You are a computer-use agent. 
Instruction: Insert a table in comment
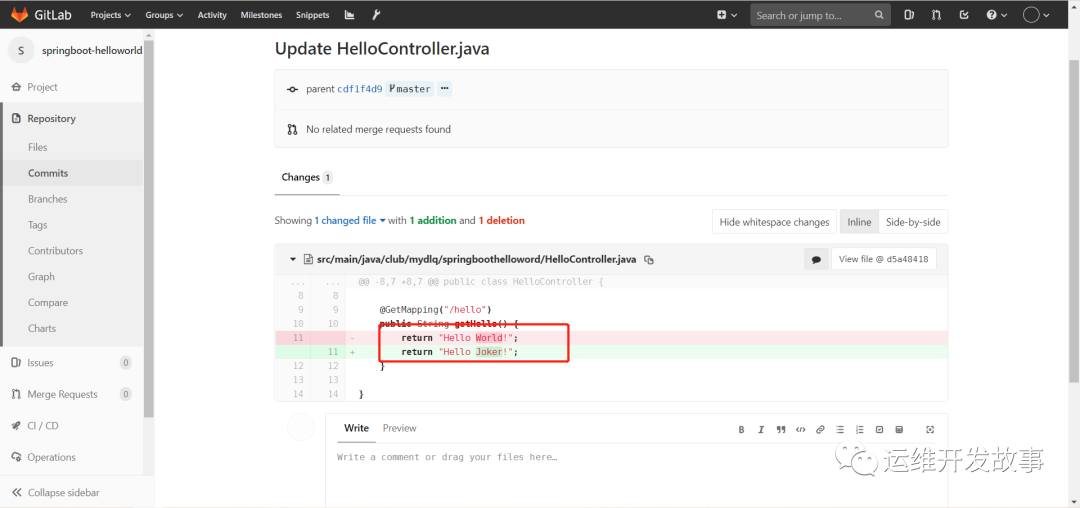[899, 430]
